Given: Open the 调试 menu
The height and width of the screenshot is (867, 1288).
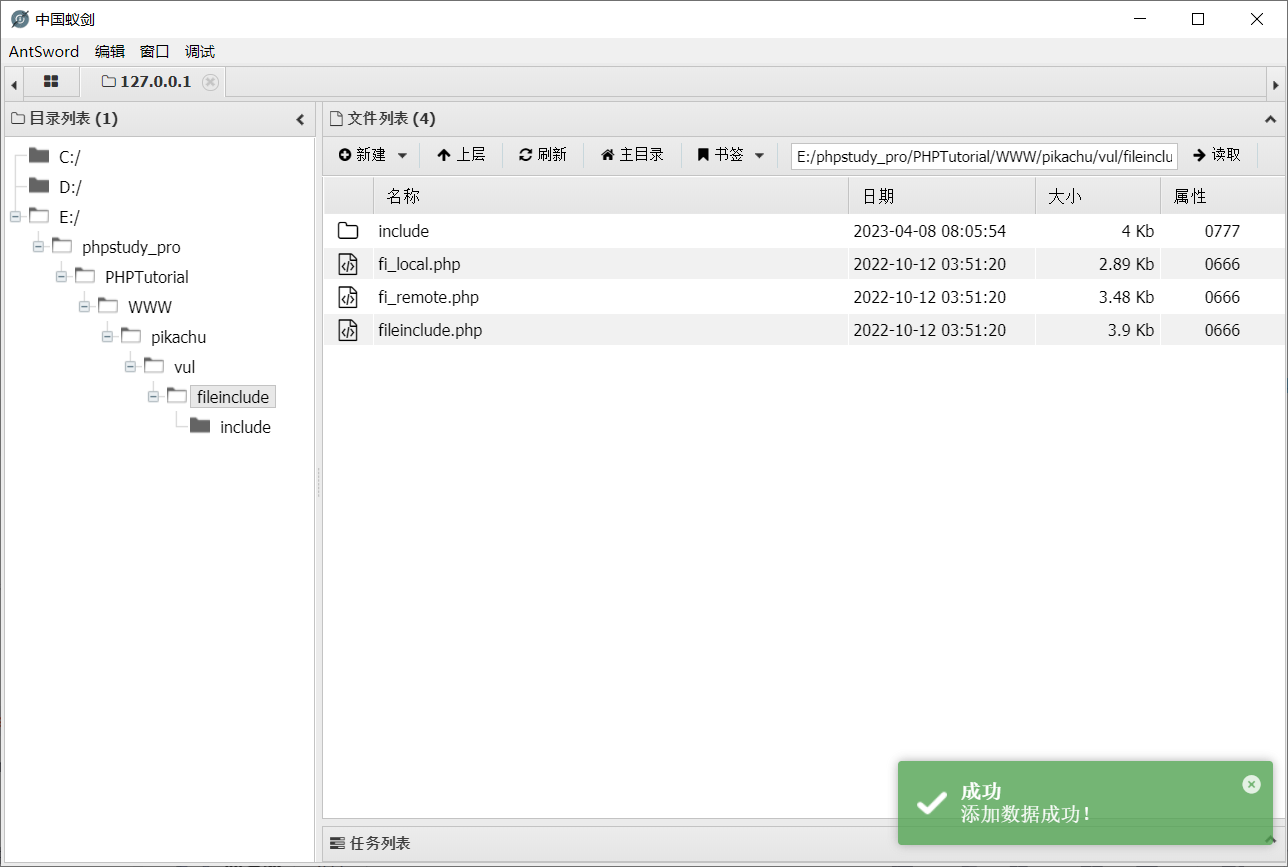Looking at the screenshot, I should tap(200, 52).
